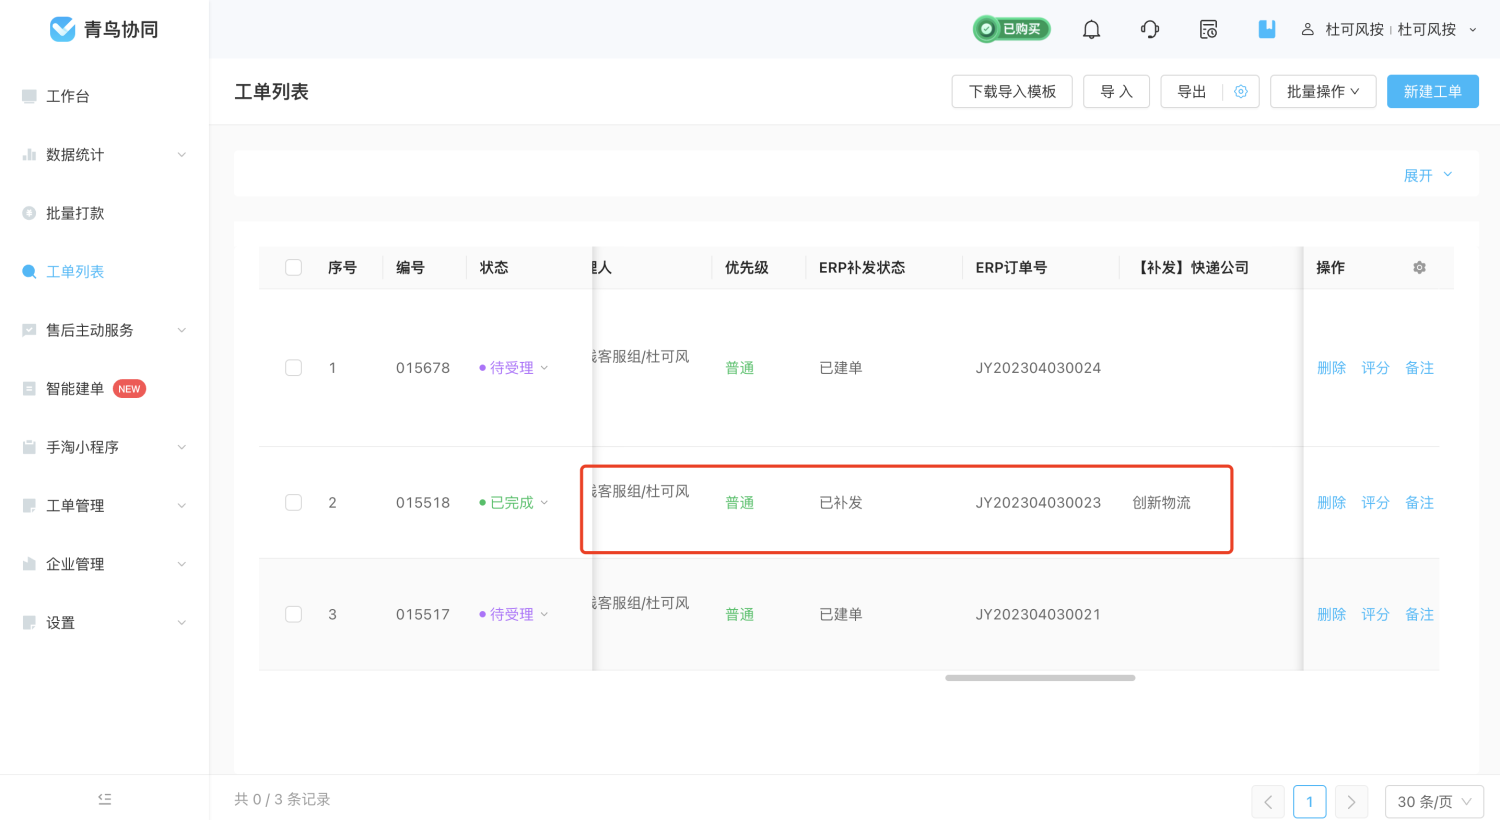Select page 1 in pagination
Viewport: 1500px width, 820px height.
pos(1309,801)
